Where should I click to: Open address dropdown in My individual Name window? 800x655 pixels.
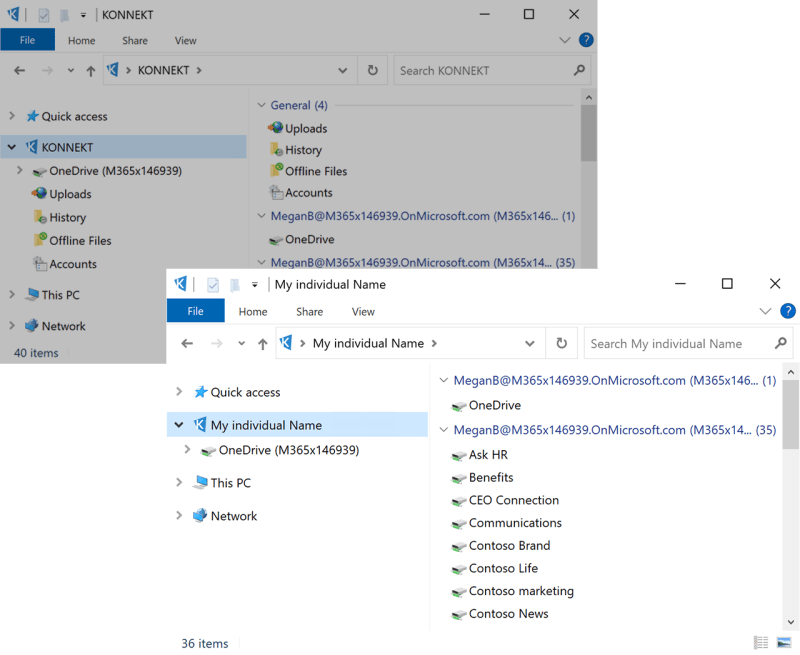click(530, 343)
